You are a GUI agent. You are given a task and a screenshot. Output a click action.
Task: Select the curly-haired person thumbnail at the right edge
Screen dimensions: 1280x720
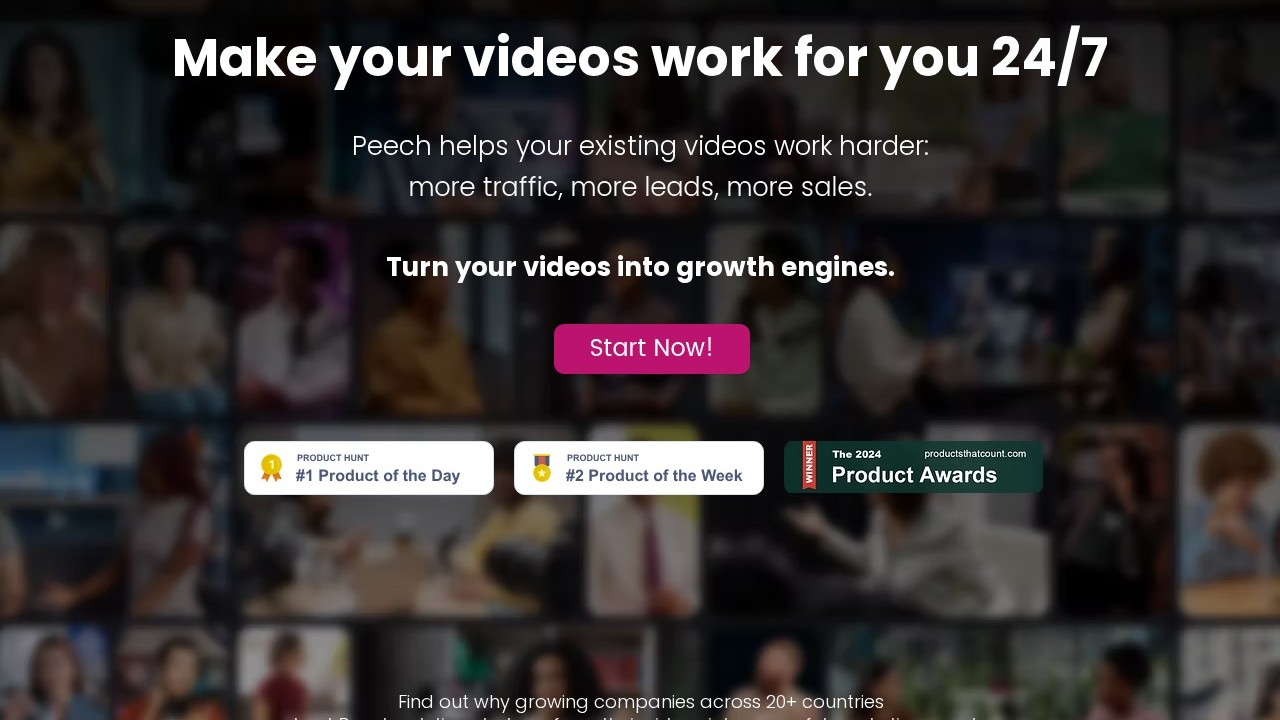[1229, 520]
